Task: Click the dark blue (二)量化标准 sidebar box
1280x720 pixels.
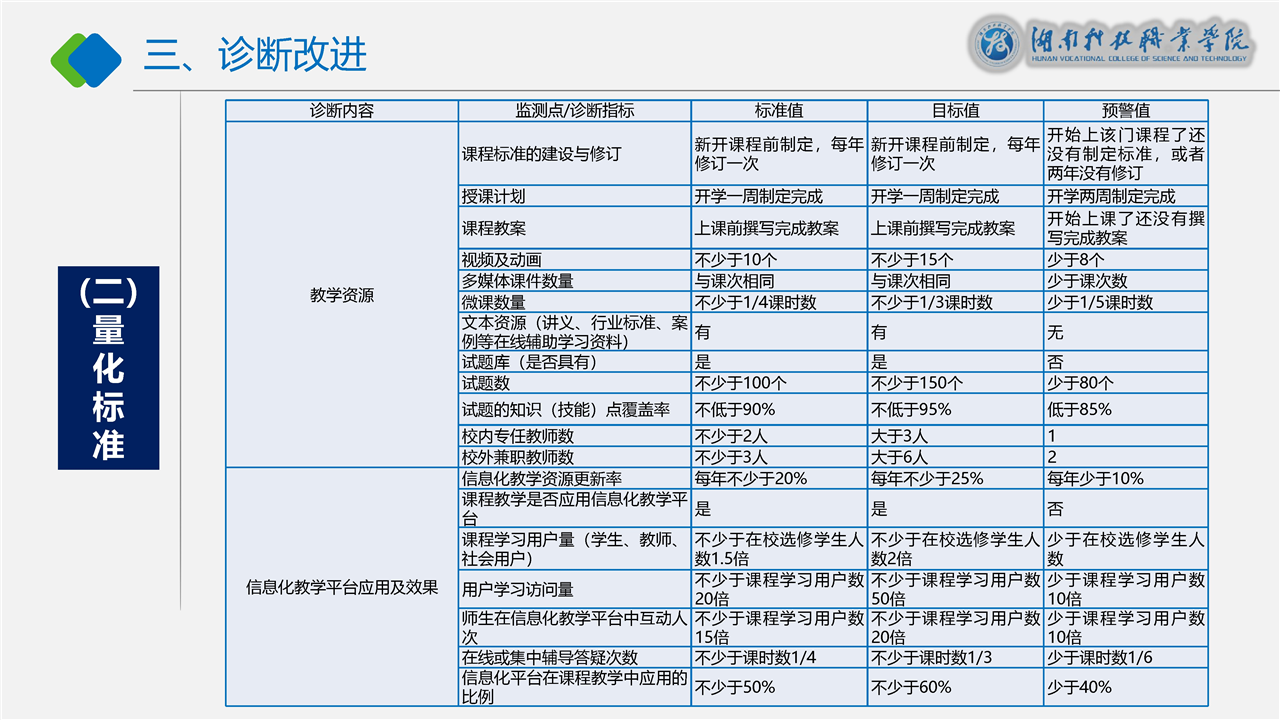Action: coord(108,367)
